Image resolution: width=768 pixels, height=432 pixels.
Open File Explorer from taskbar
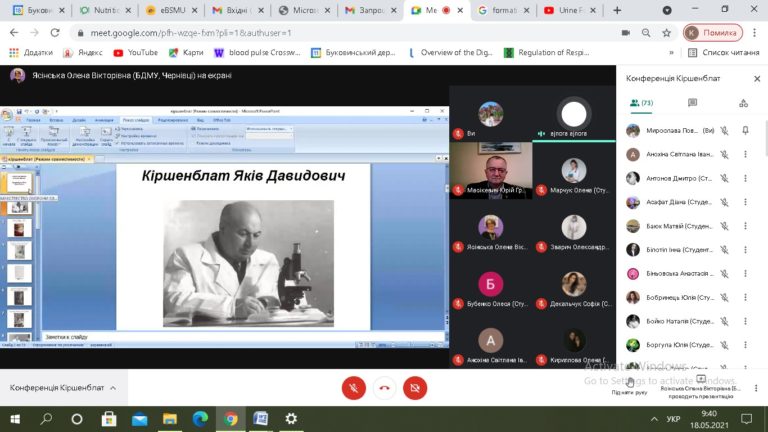(170, 419)
